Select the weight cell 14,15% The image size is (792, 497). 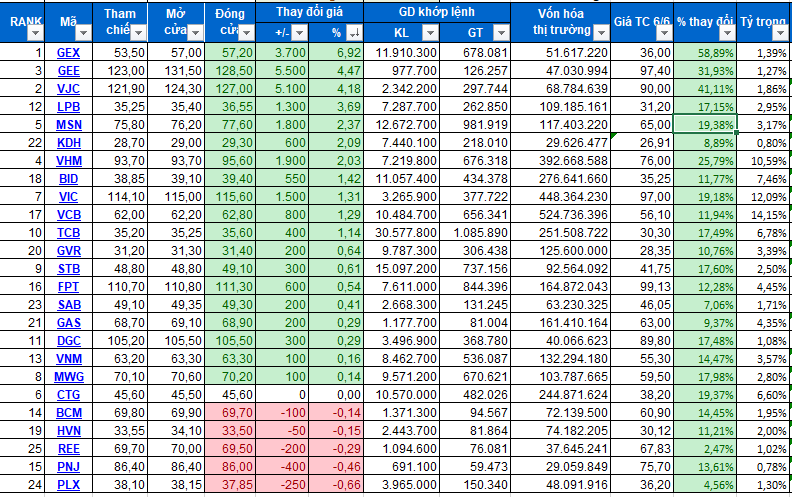click(x=764, y=215)
